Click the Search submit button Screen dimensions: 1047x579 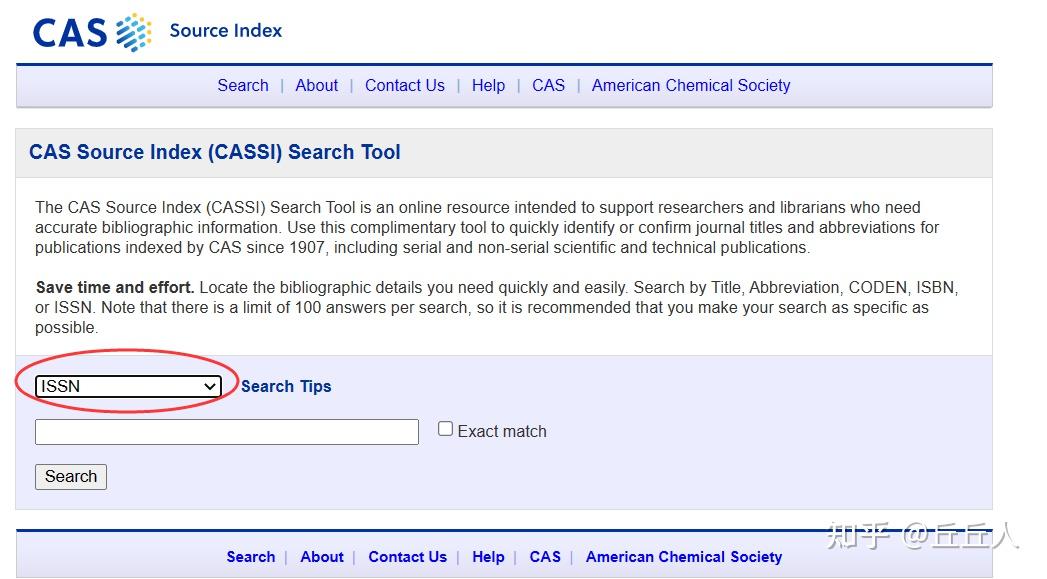[x=71, y=477]
